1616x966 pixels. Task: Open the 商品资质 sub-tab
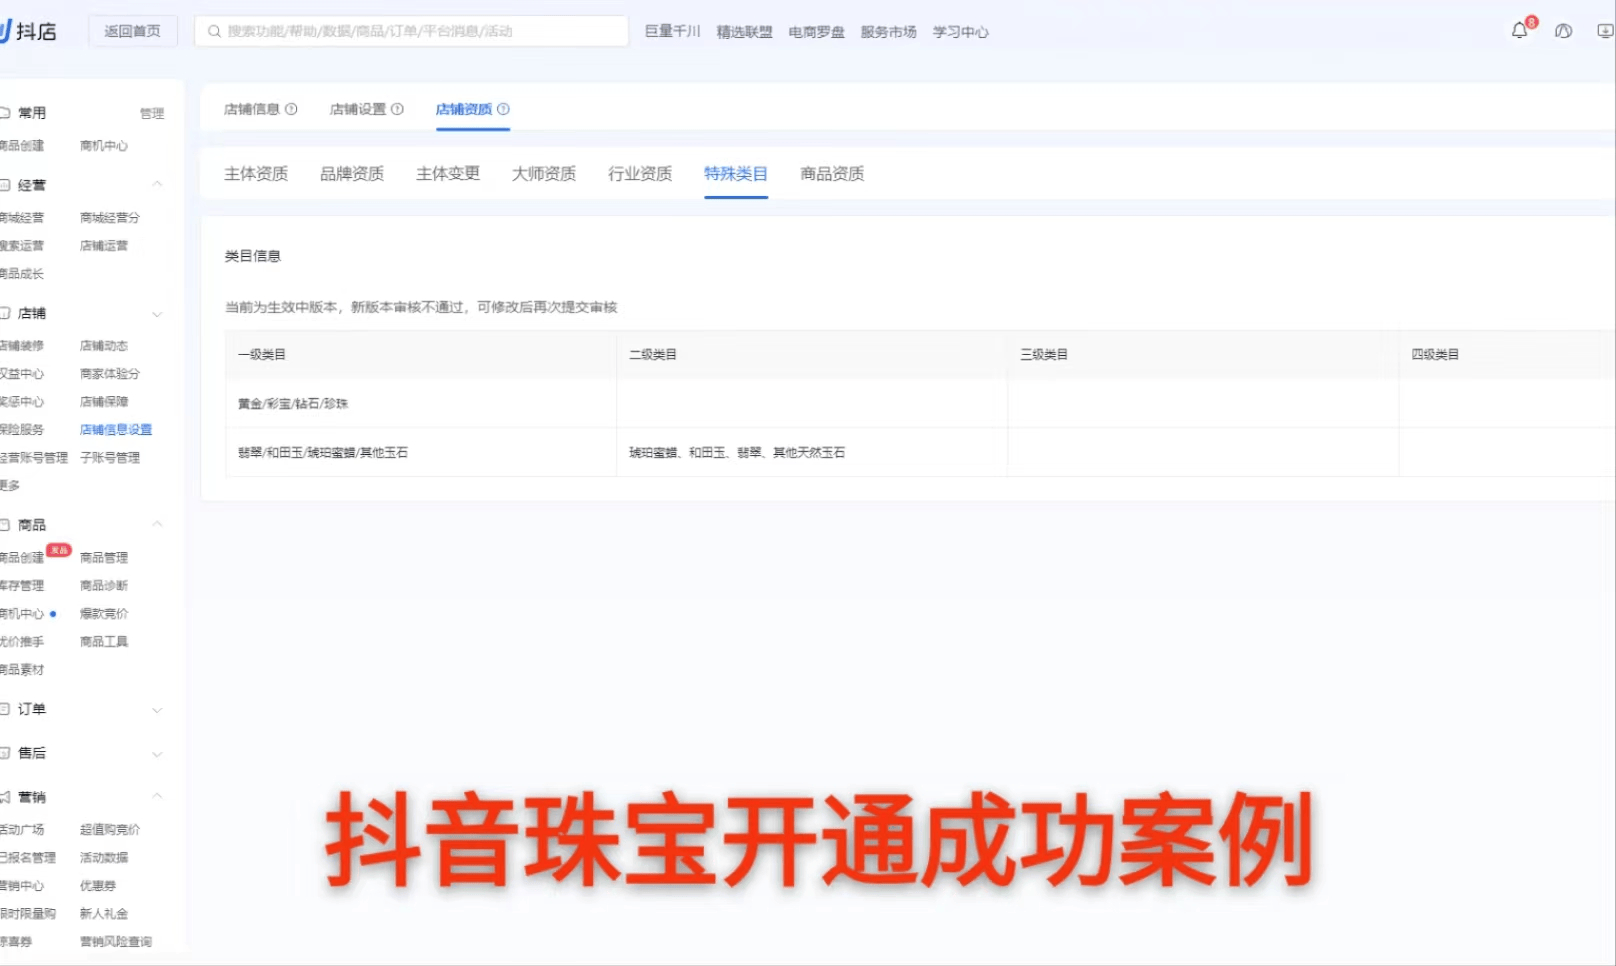tap(832, 174)
